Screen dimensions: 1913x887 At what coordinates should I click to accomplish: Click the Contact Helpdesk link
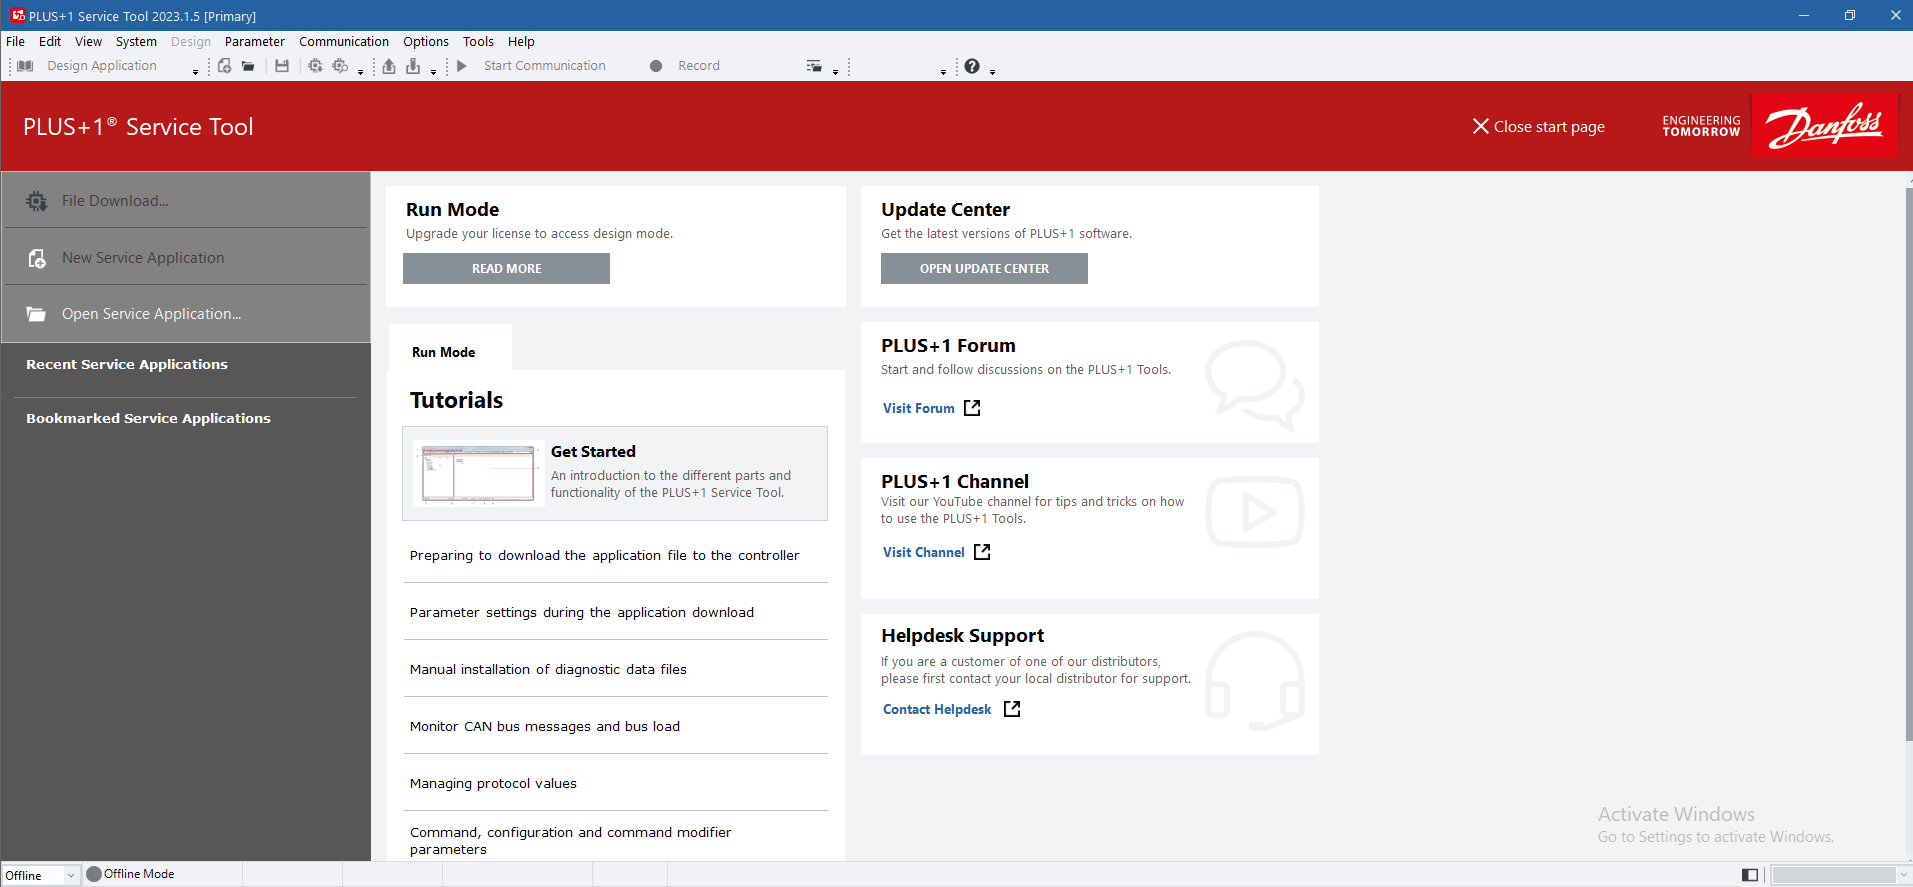pyautogui.click(x=937, y=709)
